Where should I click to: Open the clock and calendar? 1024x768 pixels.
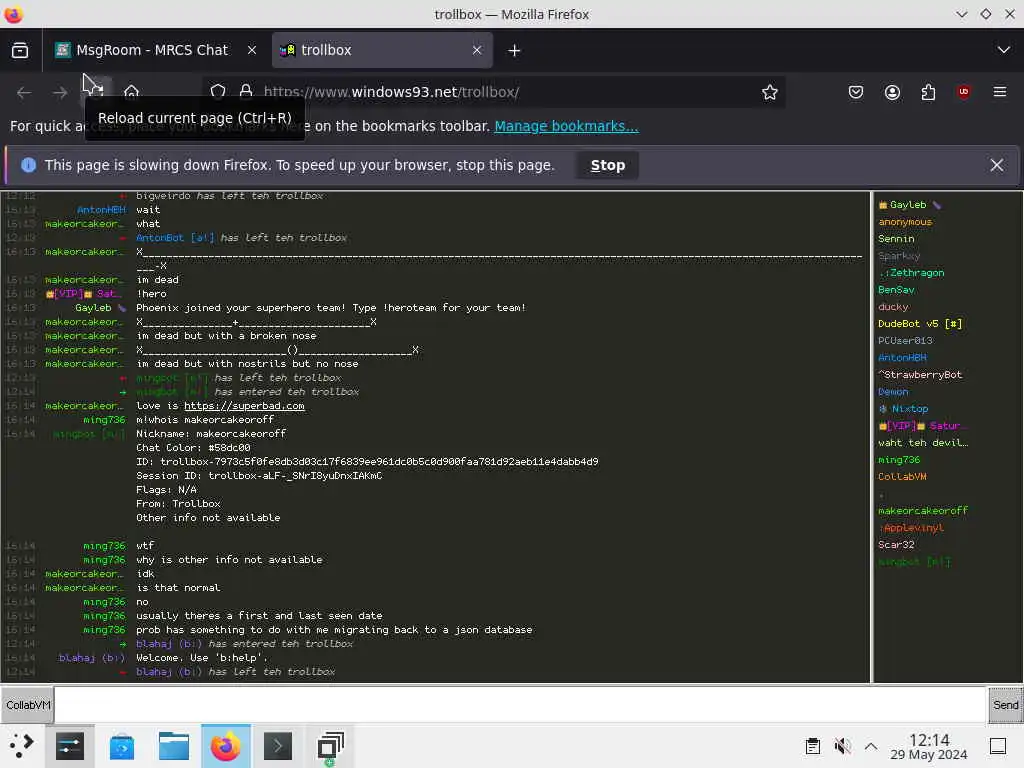[928, 746]
